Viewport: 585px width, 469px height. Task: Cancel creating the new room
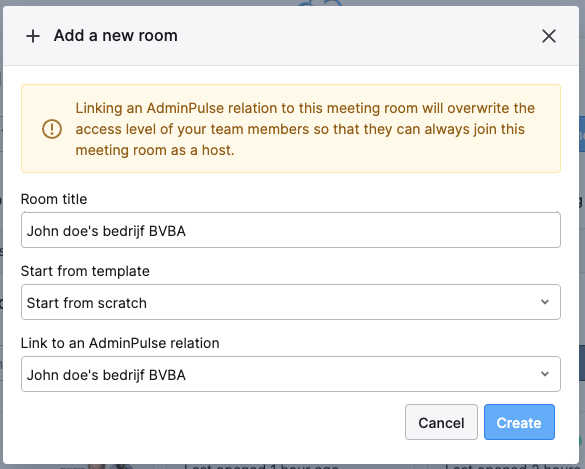pyautogui.click(x=441, y=422)
